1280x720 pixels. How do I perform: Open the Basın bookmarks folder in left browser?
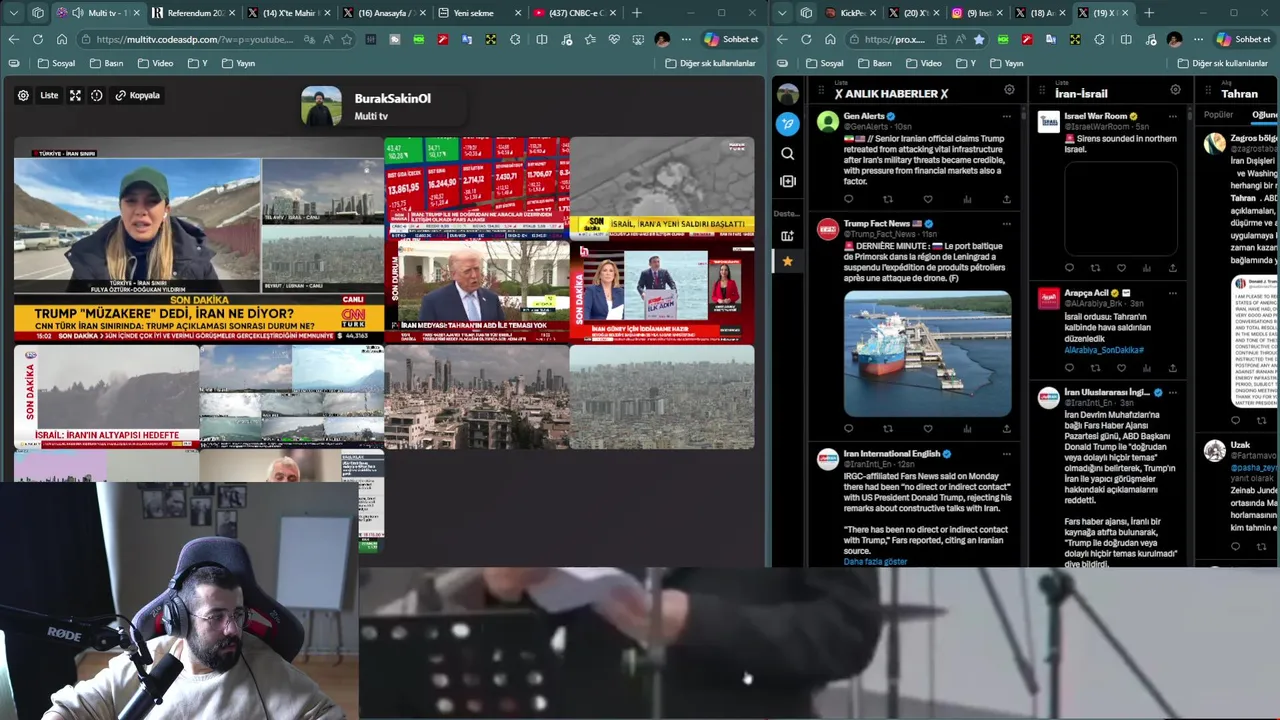tap(107, 63)
